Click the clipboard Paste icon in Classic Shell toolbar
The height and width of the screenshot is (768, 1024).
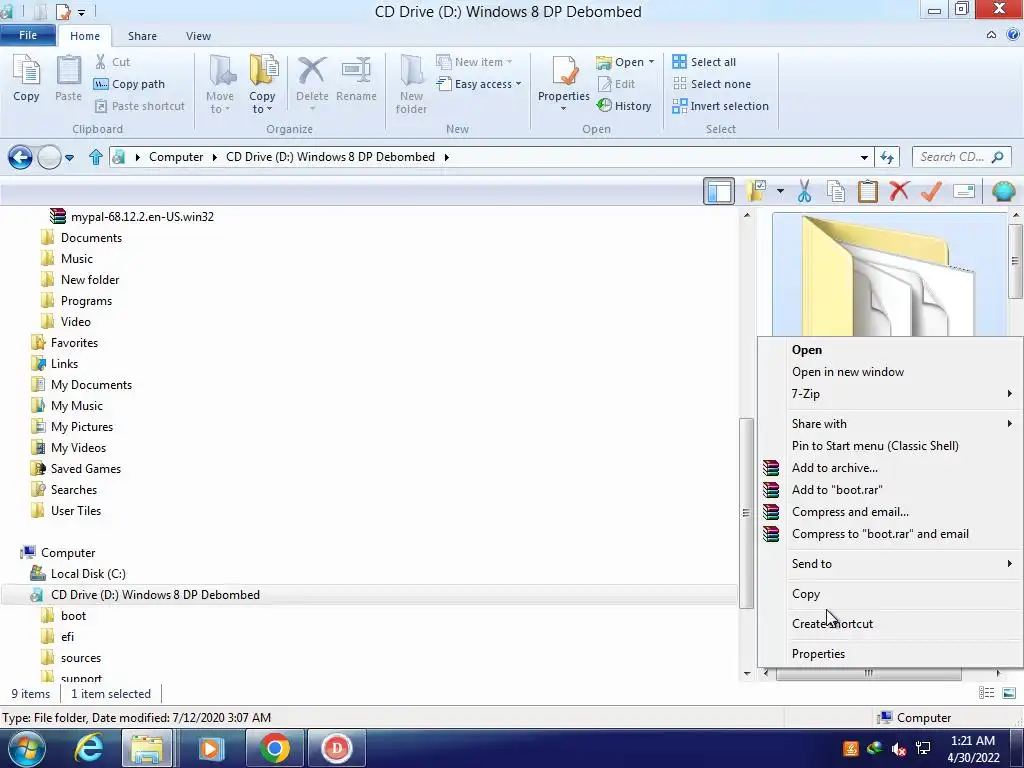click(x=867, y=191)
